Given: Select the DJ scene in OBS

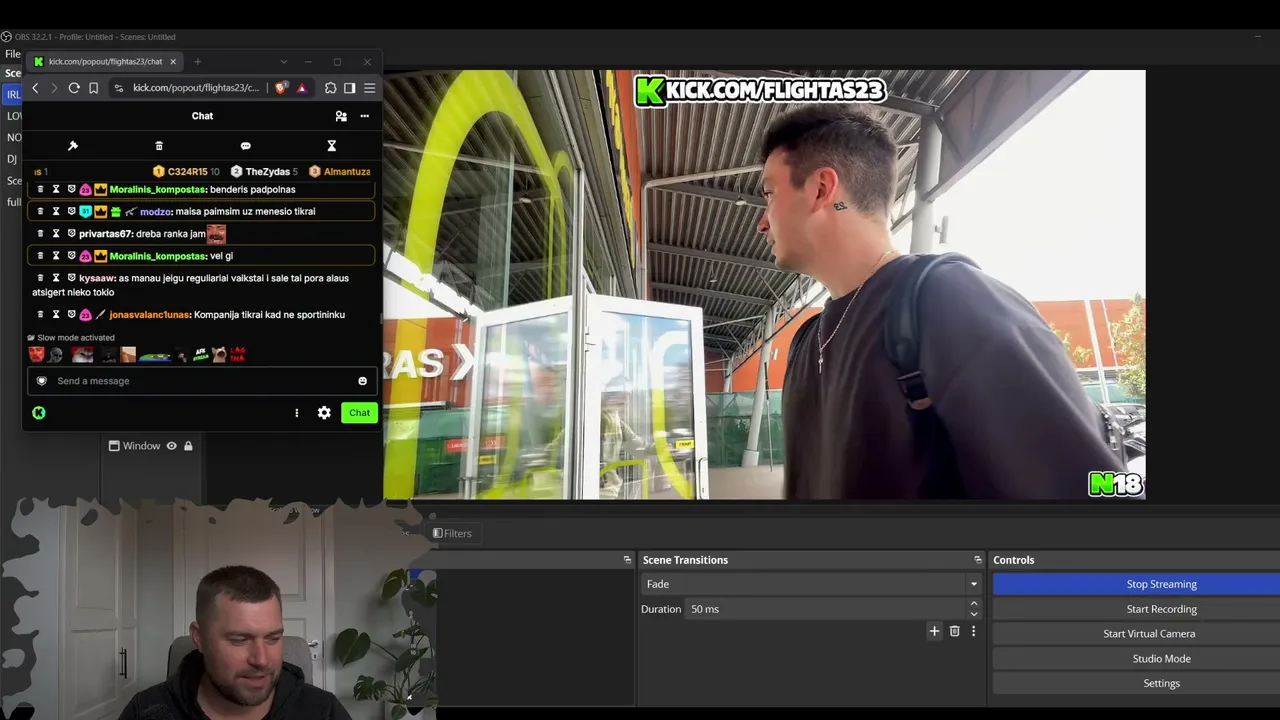Looking at the screenshot, I should (x=12, y=159).
